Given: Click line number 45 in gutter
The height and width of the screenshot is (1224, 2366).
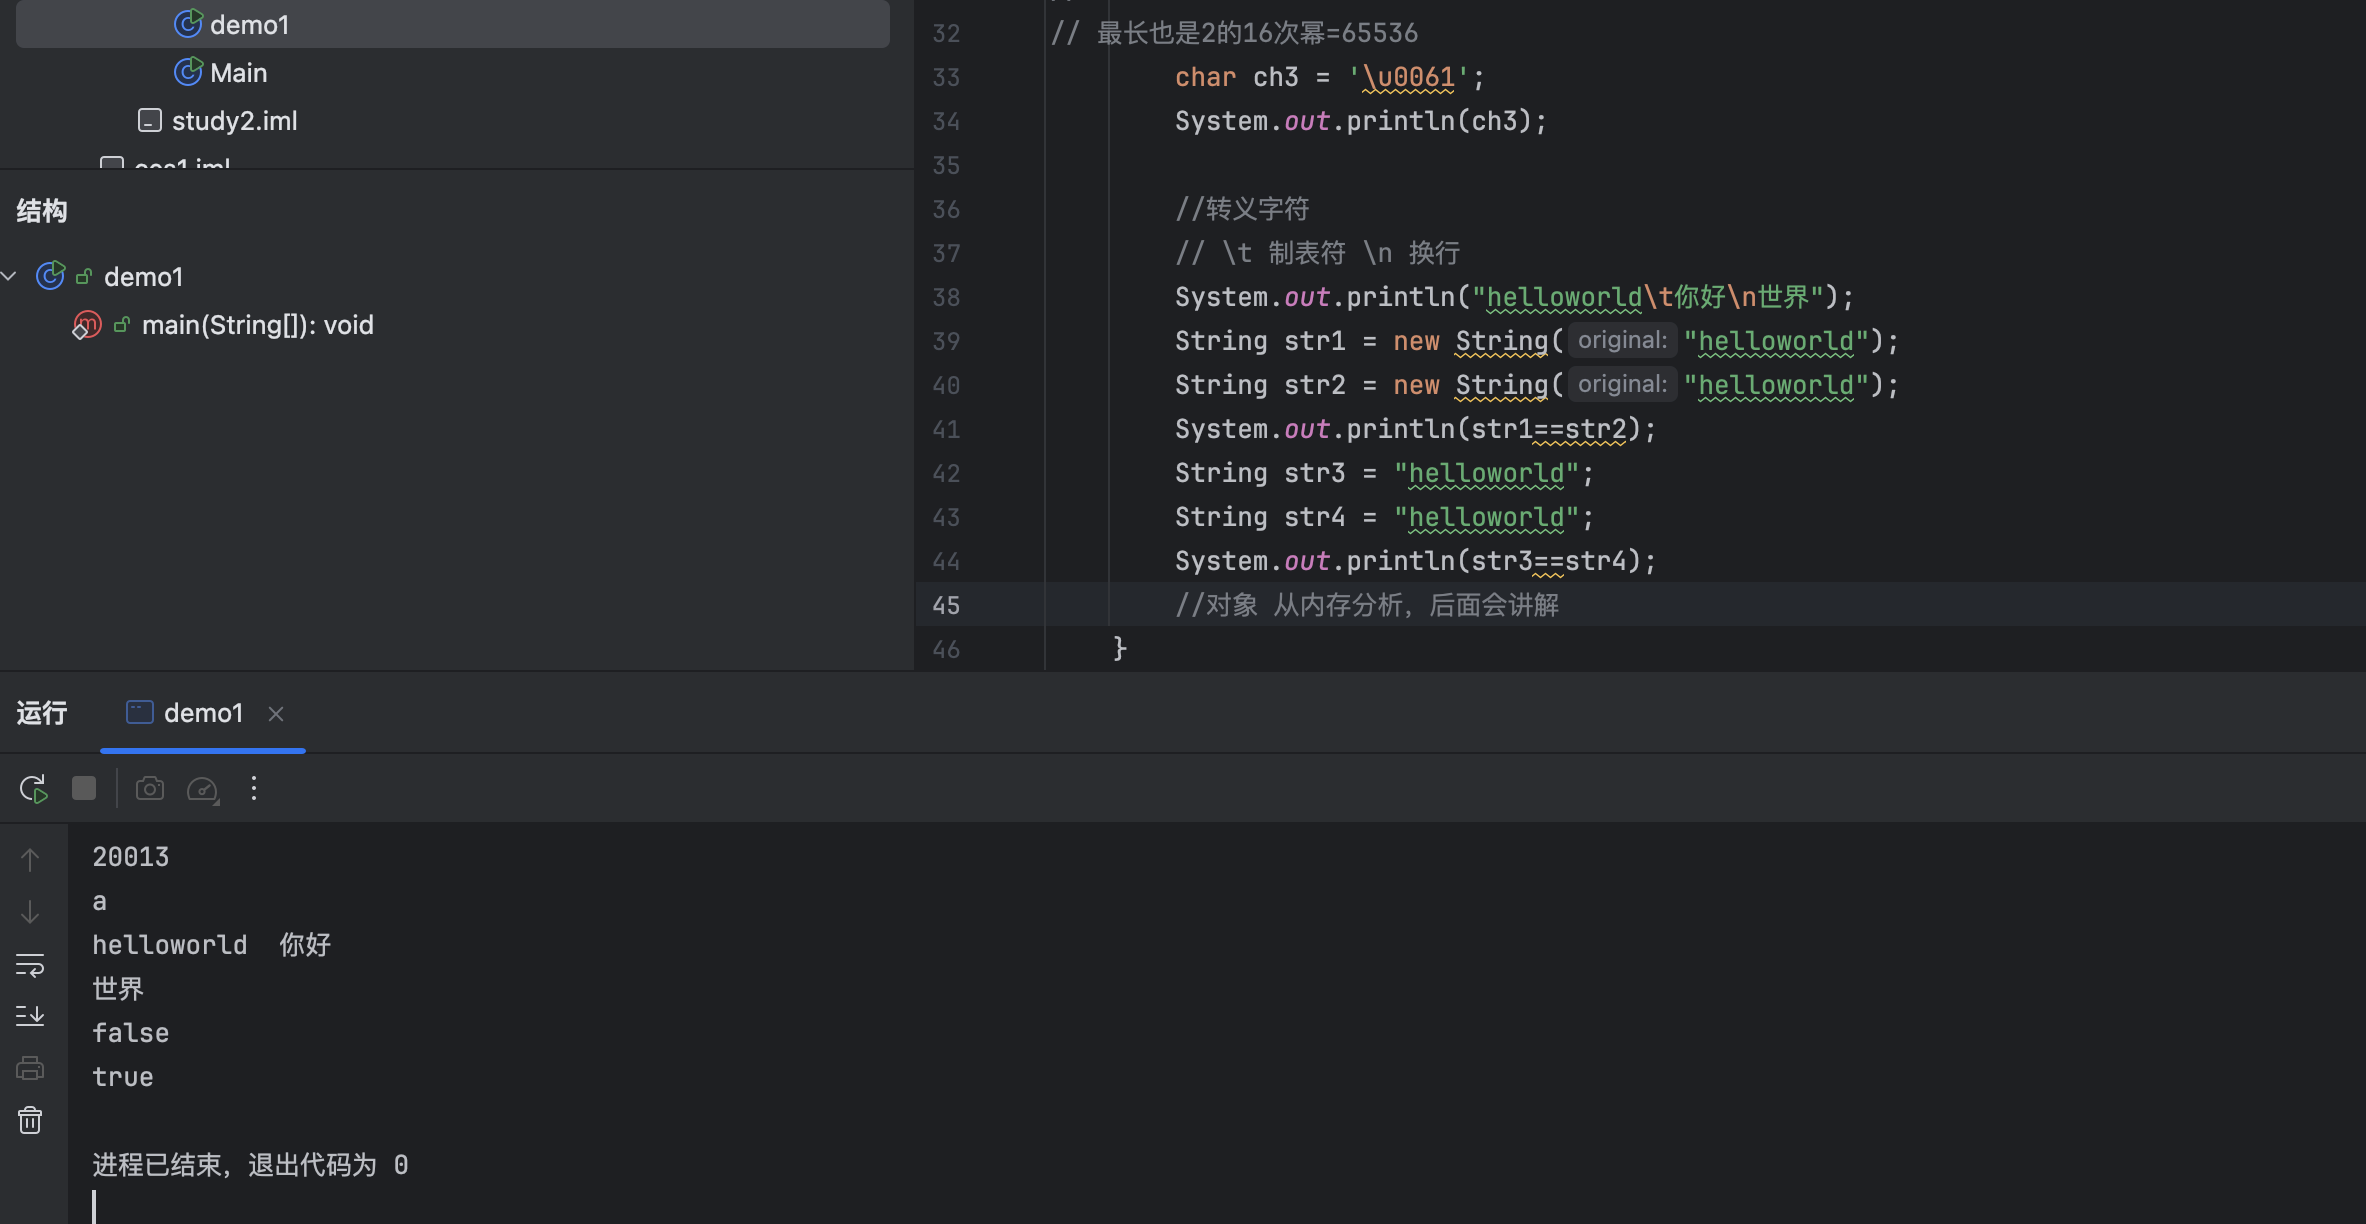Looking at the screenshot, I should tap(945, 605).
